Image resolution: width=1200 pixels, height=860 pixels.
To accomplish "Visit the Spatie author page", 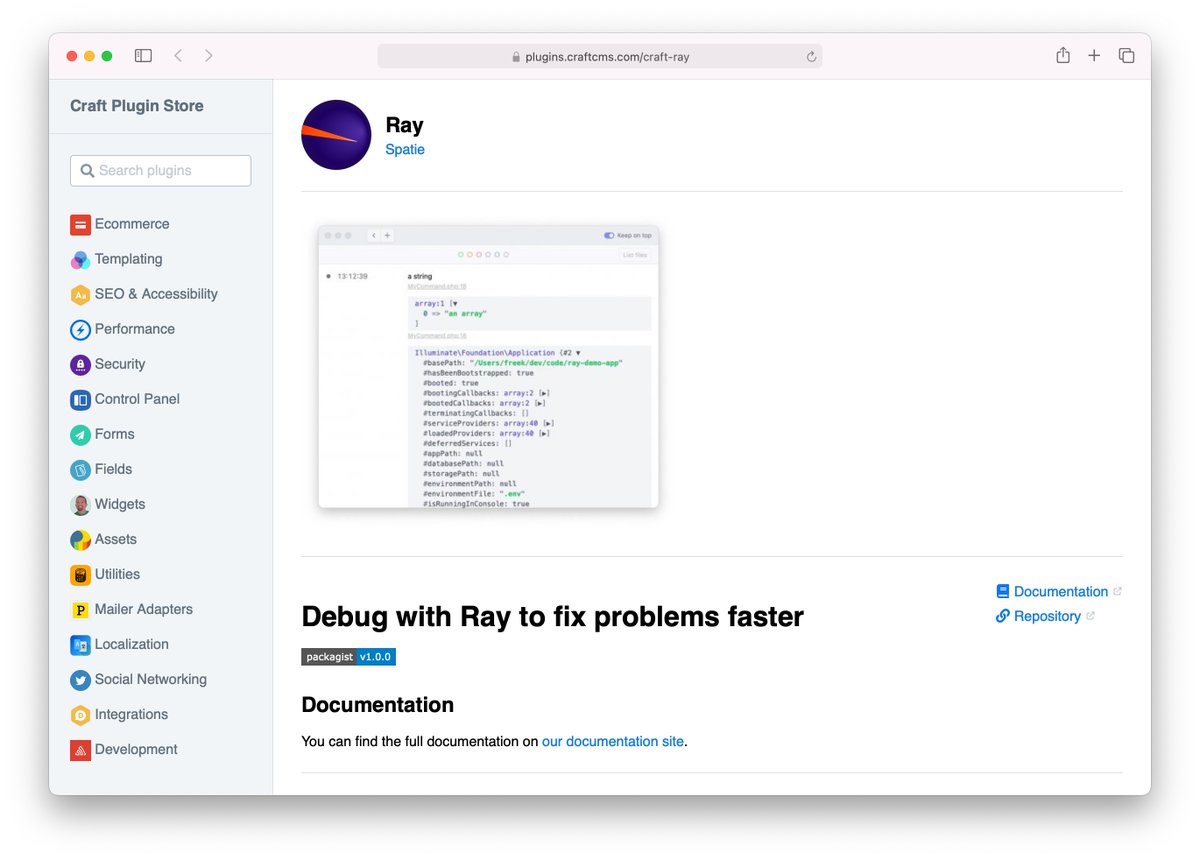I will click(405, 149).
